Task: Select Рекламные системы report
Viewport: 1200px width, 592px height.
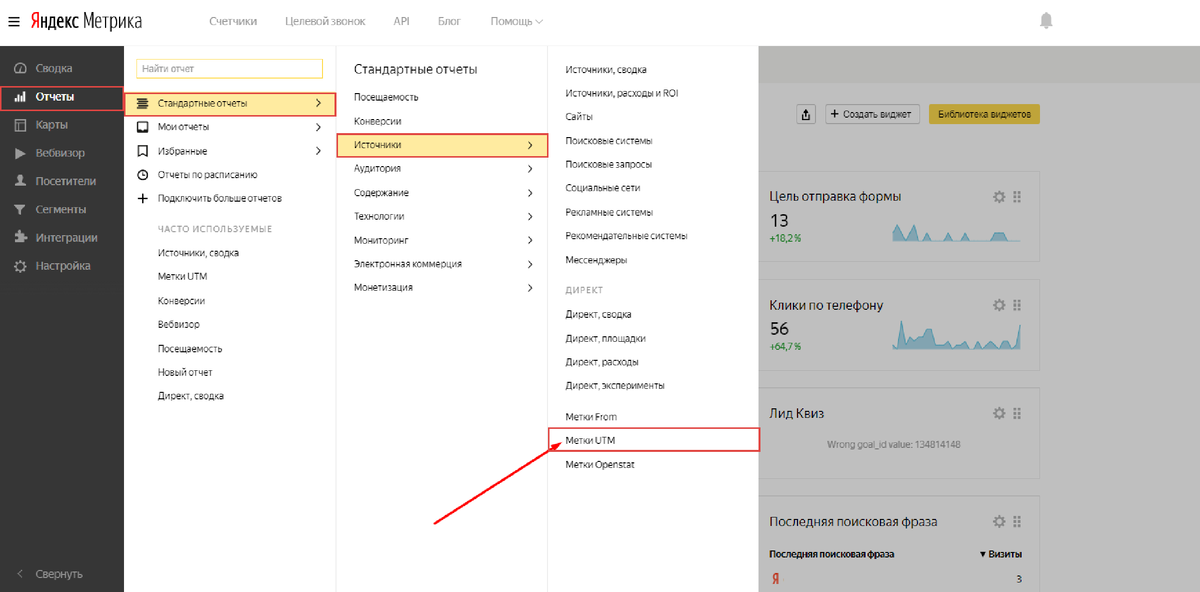Action: pos(608,212)
